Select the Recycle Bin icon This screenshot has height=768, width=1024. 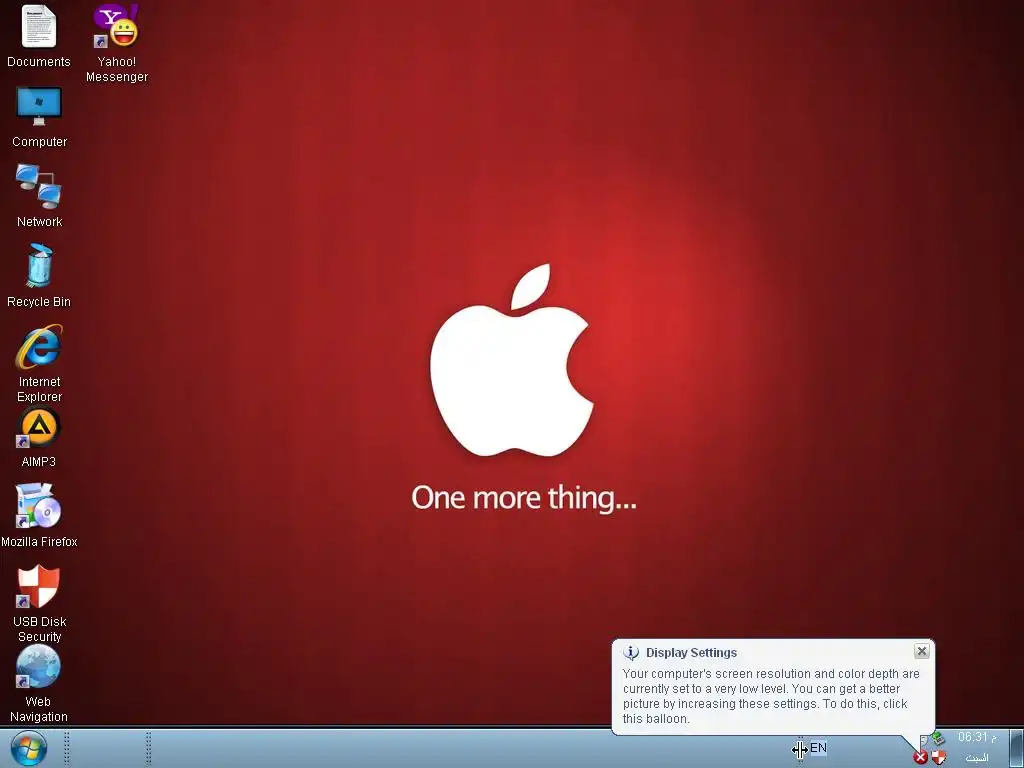pos(39,276)
